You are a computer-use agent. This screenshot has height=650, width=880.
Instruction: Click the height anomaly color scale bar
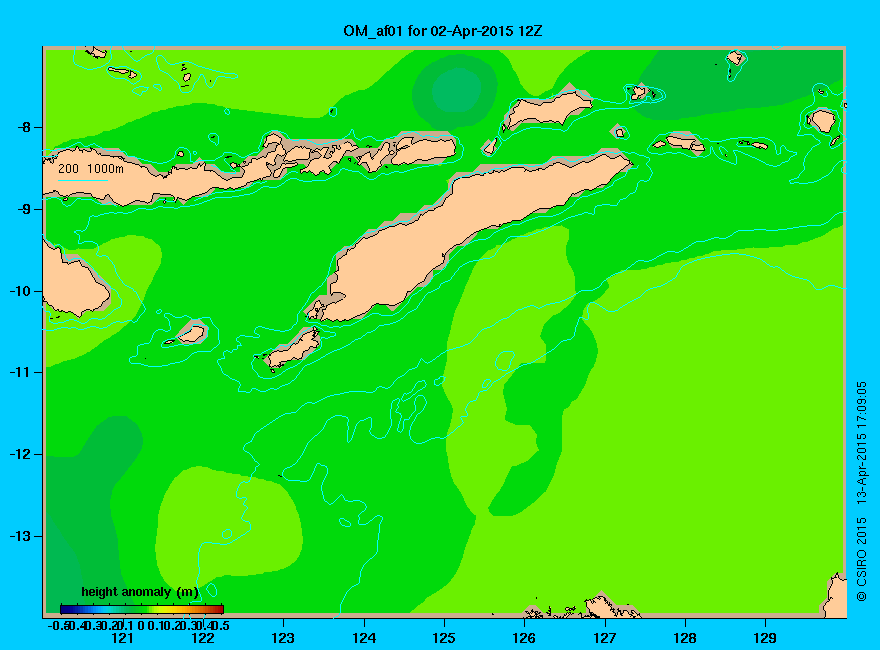142,609
